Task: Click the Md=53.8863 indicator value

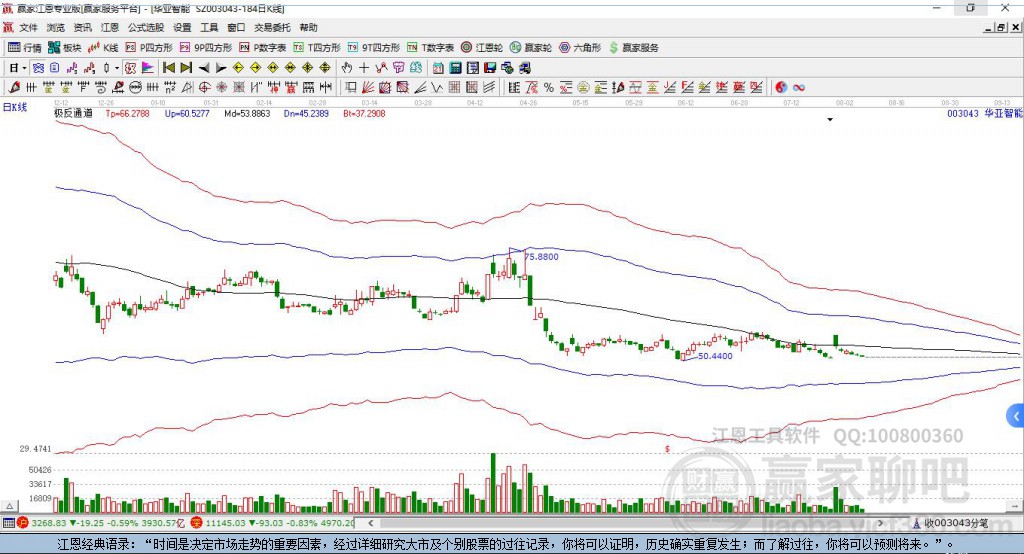Action: click(247, 113)
